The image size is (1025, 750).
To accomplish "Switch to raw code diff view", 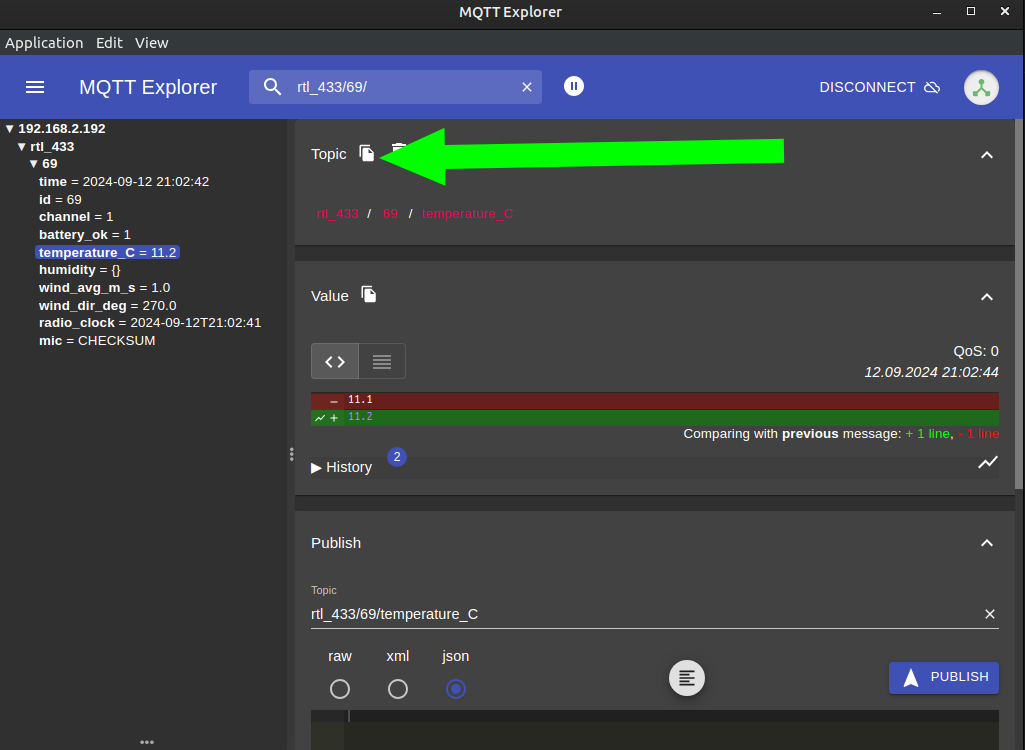I will (335, 362).
